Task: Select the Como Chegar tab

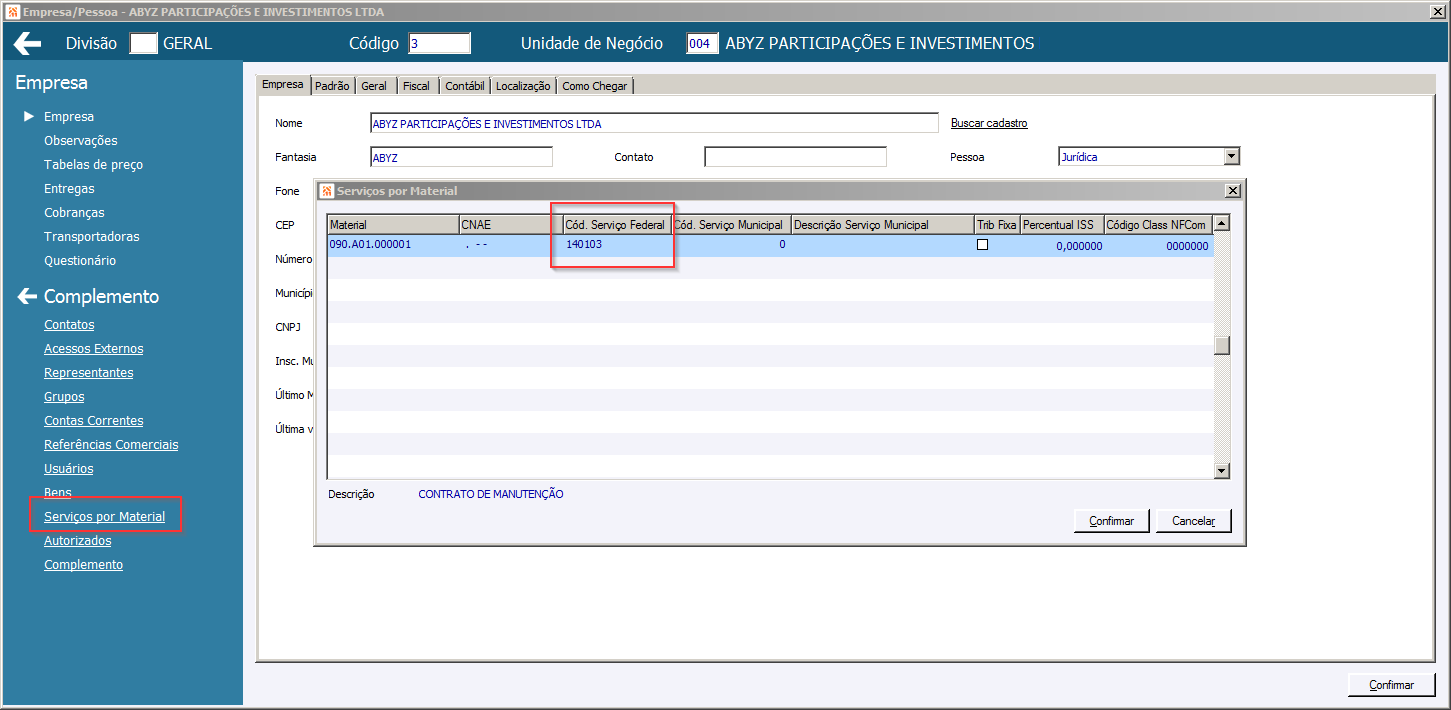Action: (x=594, y=86)
